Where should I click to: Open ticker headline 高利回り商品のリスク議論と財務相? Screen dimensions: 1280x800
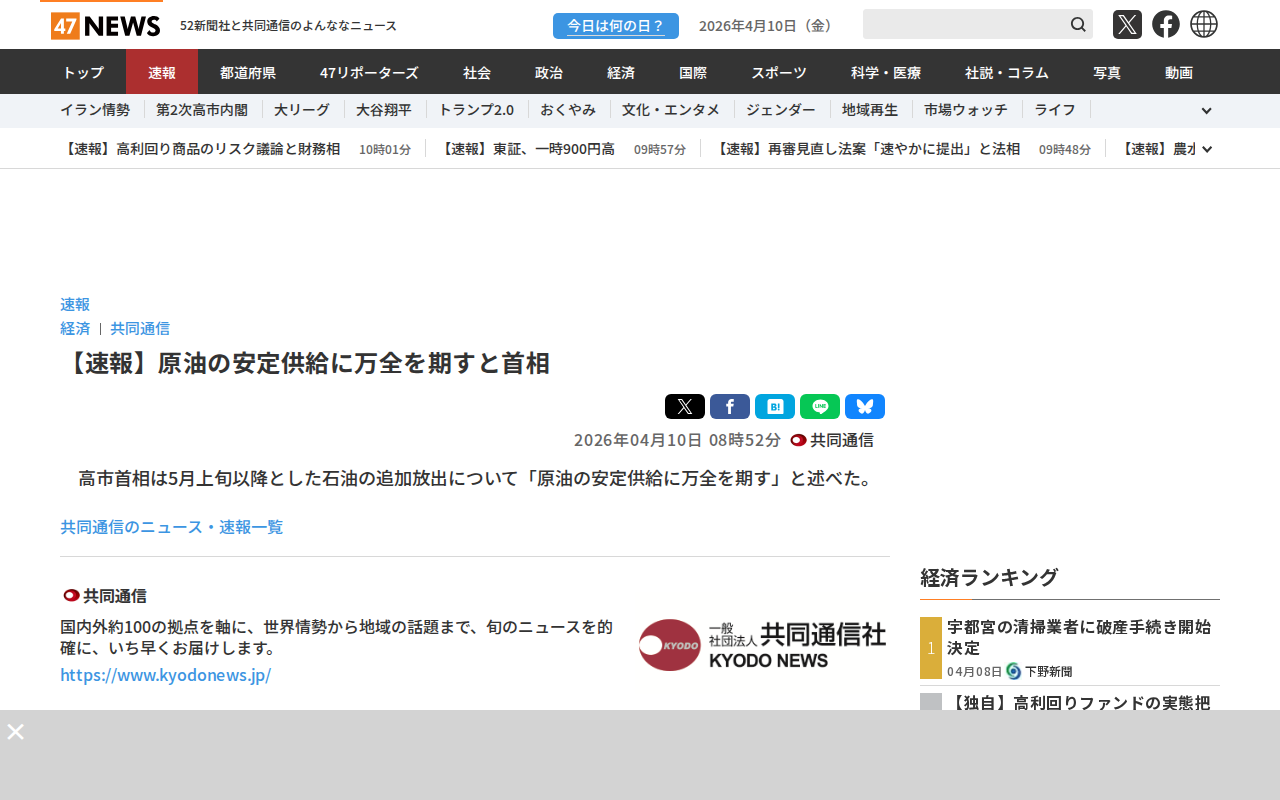(200, 149)
